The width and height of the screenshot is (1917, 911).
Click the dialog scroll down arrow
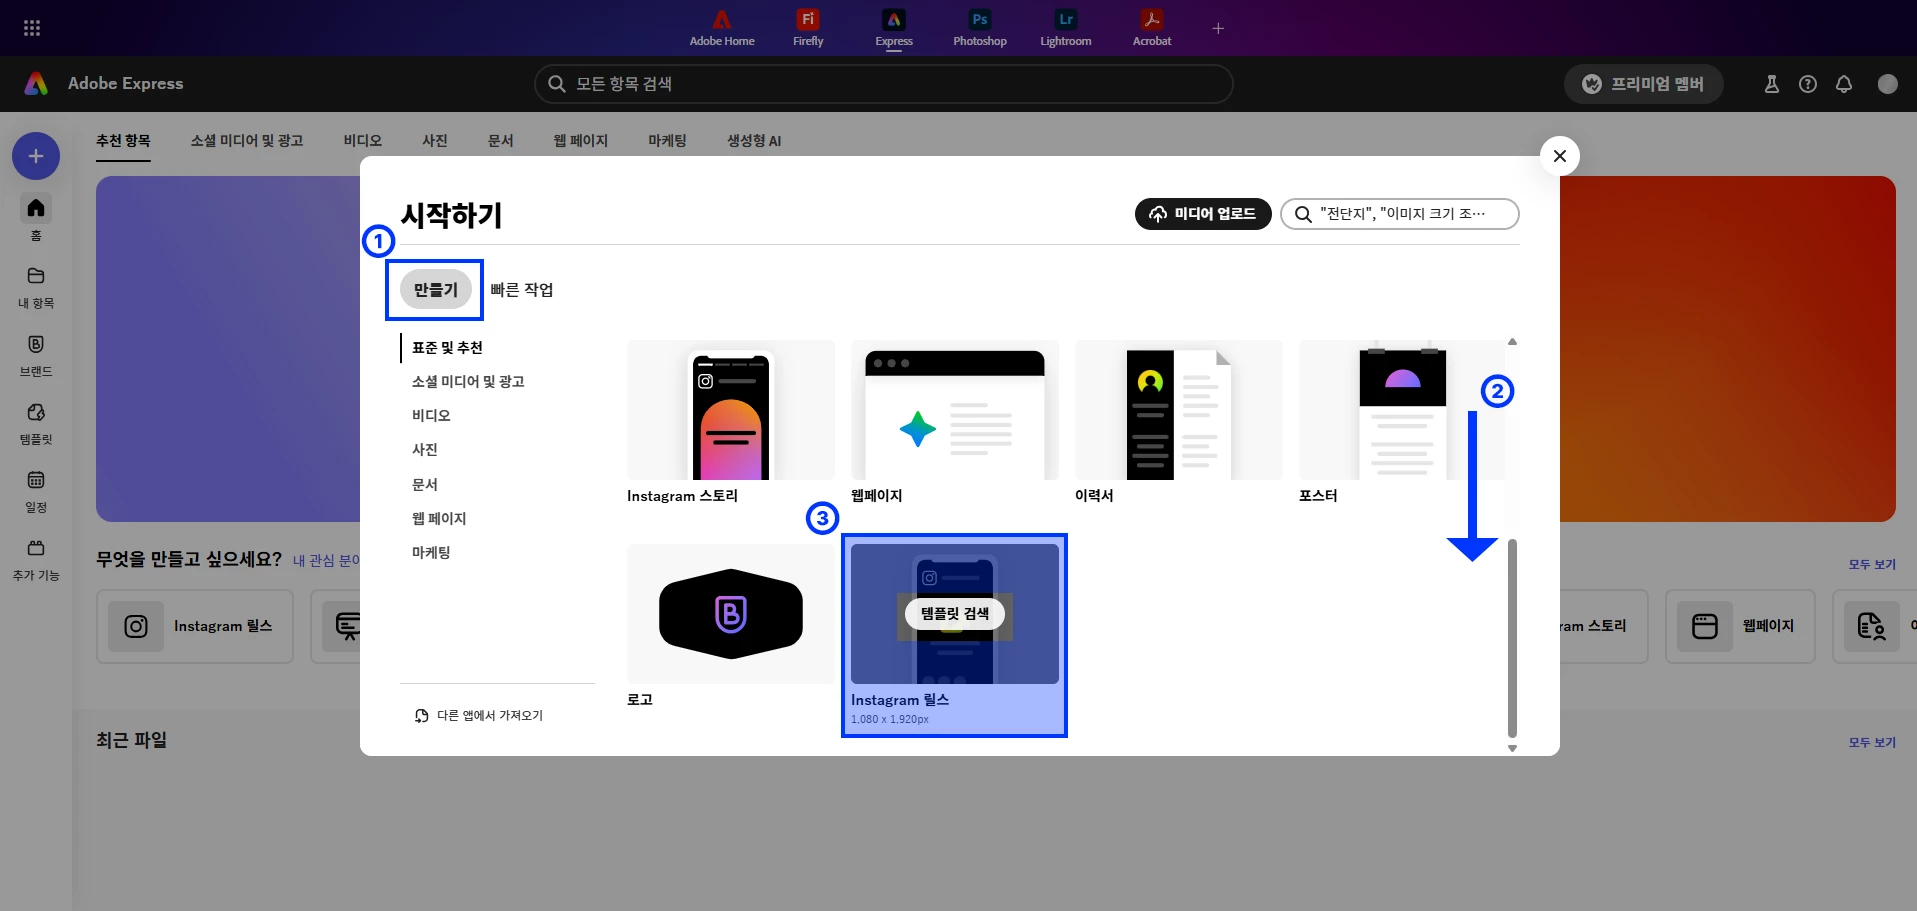coord(1512,748)
